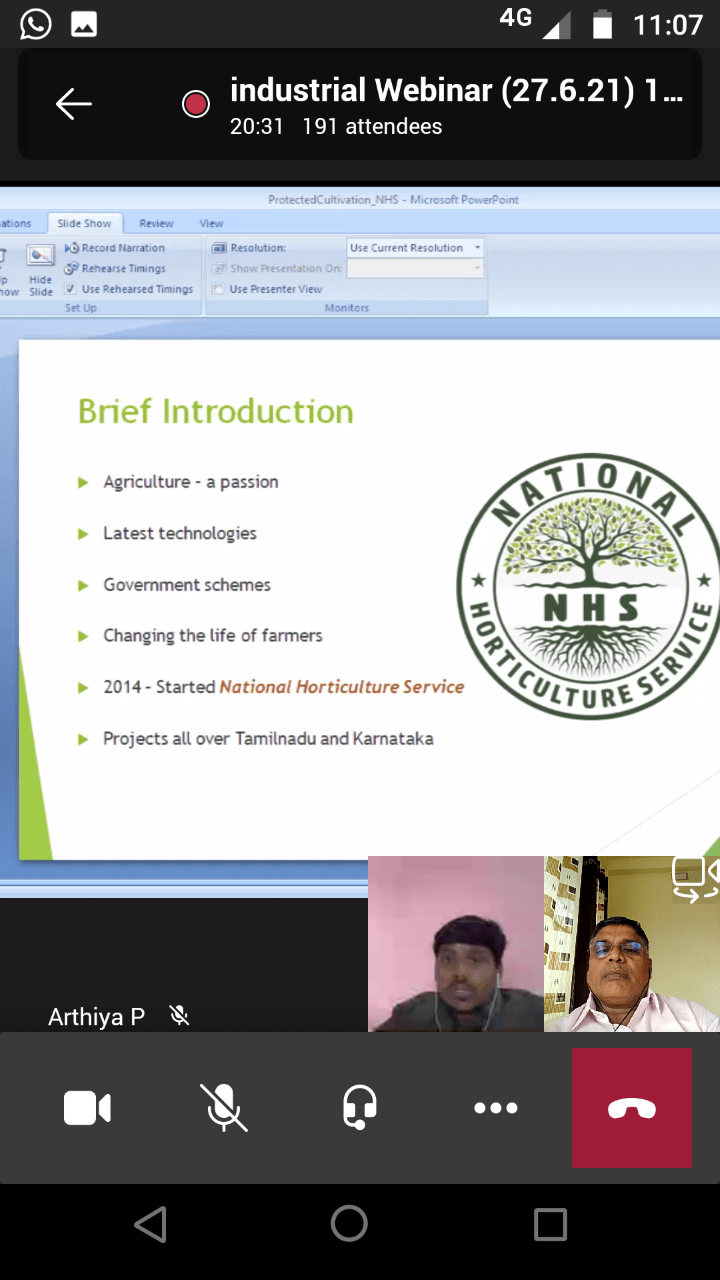Switch to the Review ribbon tab
720x1280 pixels.
156,223
